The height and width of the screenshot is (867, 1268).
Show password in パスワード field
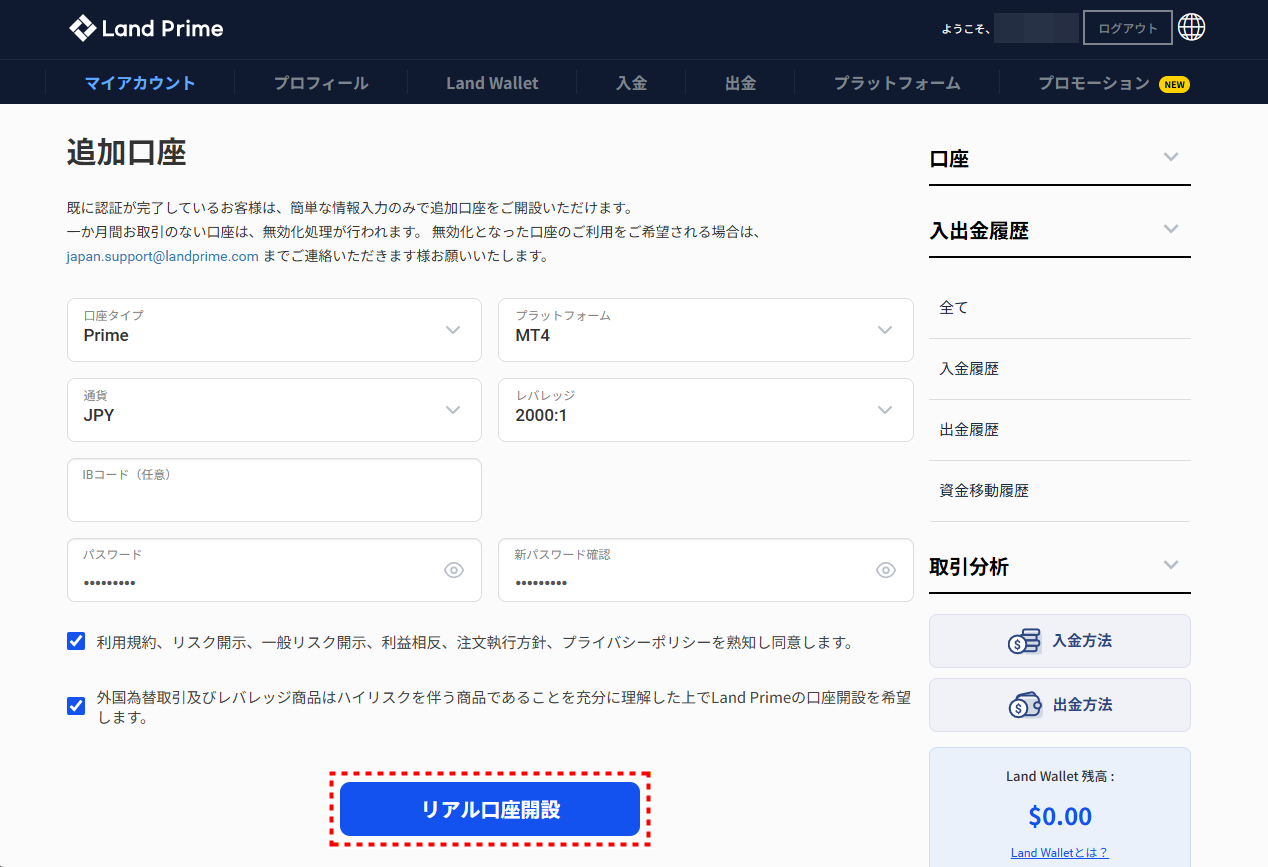click(x=454, y=570)
